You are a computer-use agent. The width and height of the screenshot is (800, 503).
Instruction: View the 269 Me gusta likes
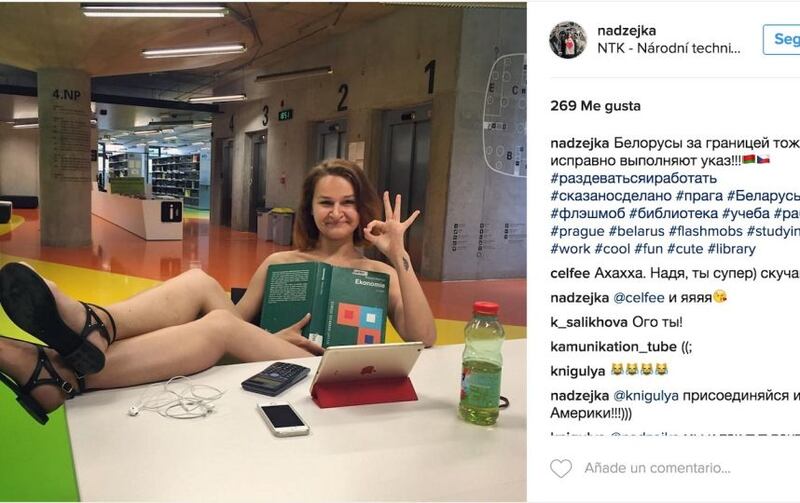595,106
